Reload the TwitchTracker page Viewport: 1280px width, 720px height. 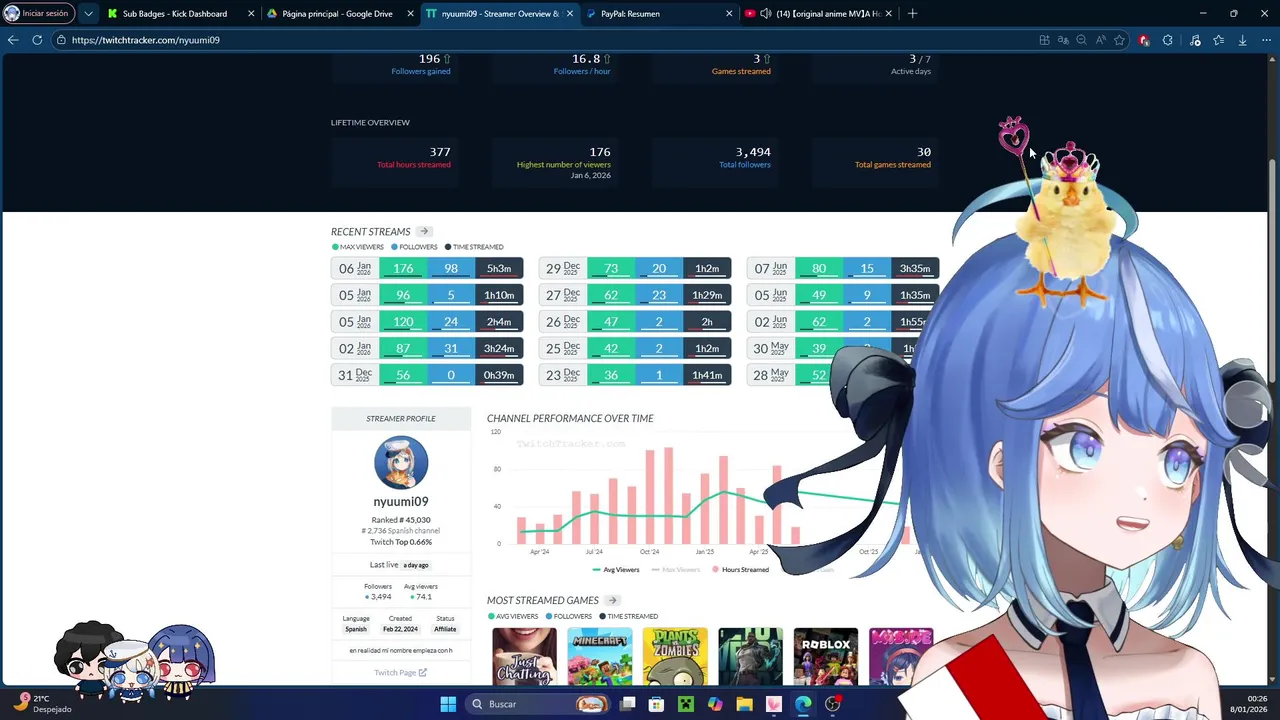[37, 40]
